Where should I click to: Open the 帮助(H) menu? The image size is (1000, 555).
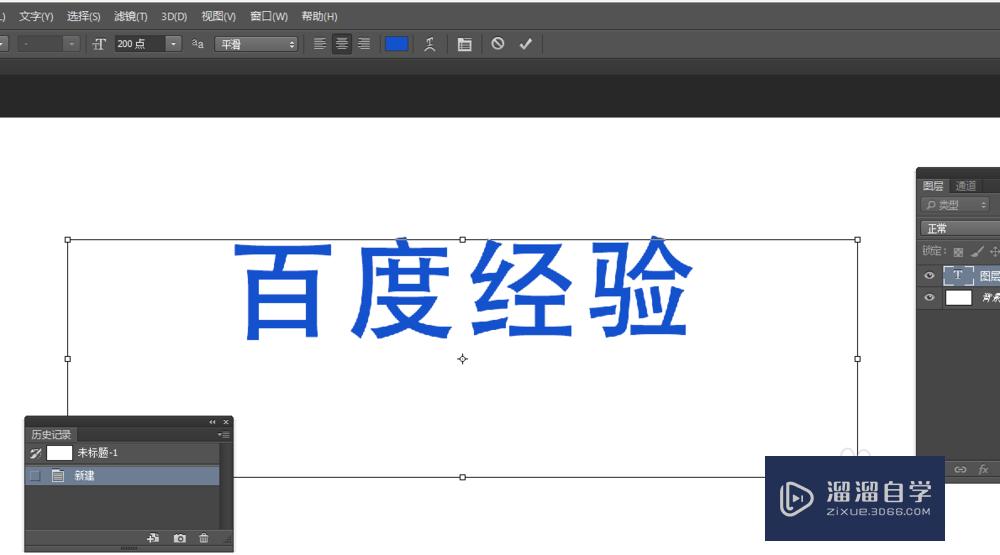(319, 17)
